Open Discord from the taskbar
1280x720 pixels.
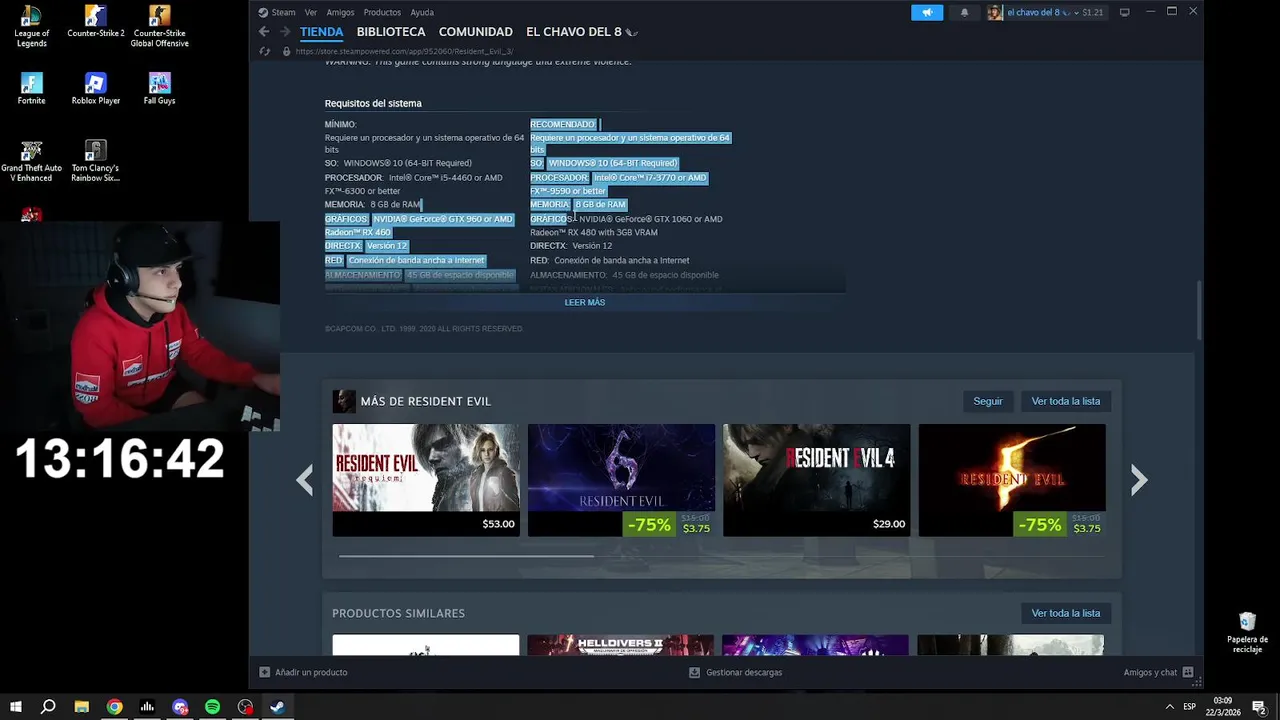tap(180, 707)
